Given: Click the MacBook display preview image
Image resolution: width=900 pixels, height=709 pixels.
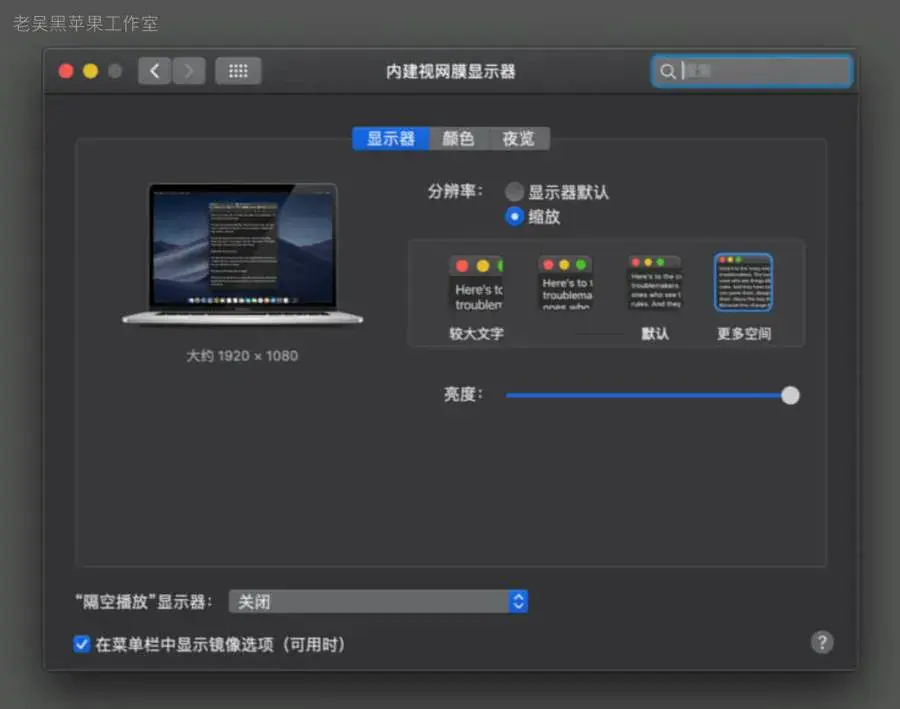Looking at the screenshot, I should click(243, 254).
